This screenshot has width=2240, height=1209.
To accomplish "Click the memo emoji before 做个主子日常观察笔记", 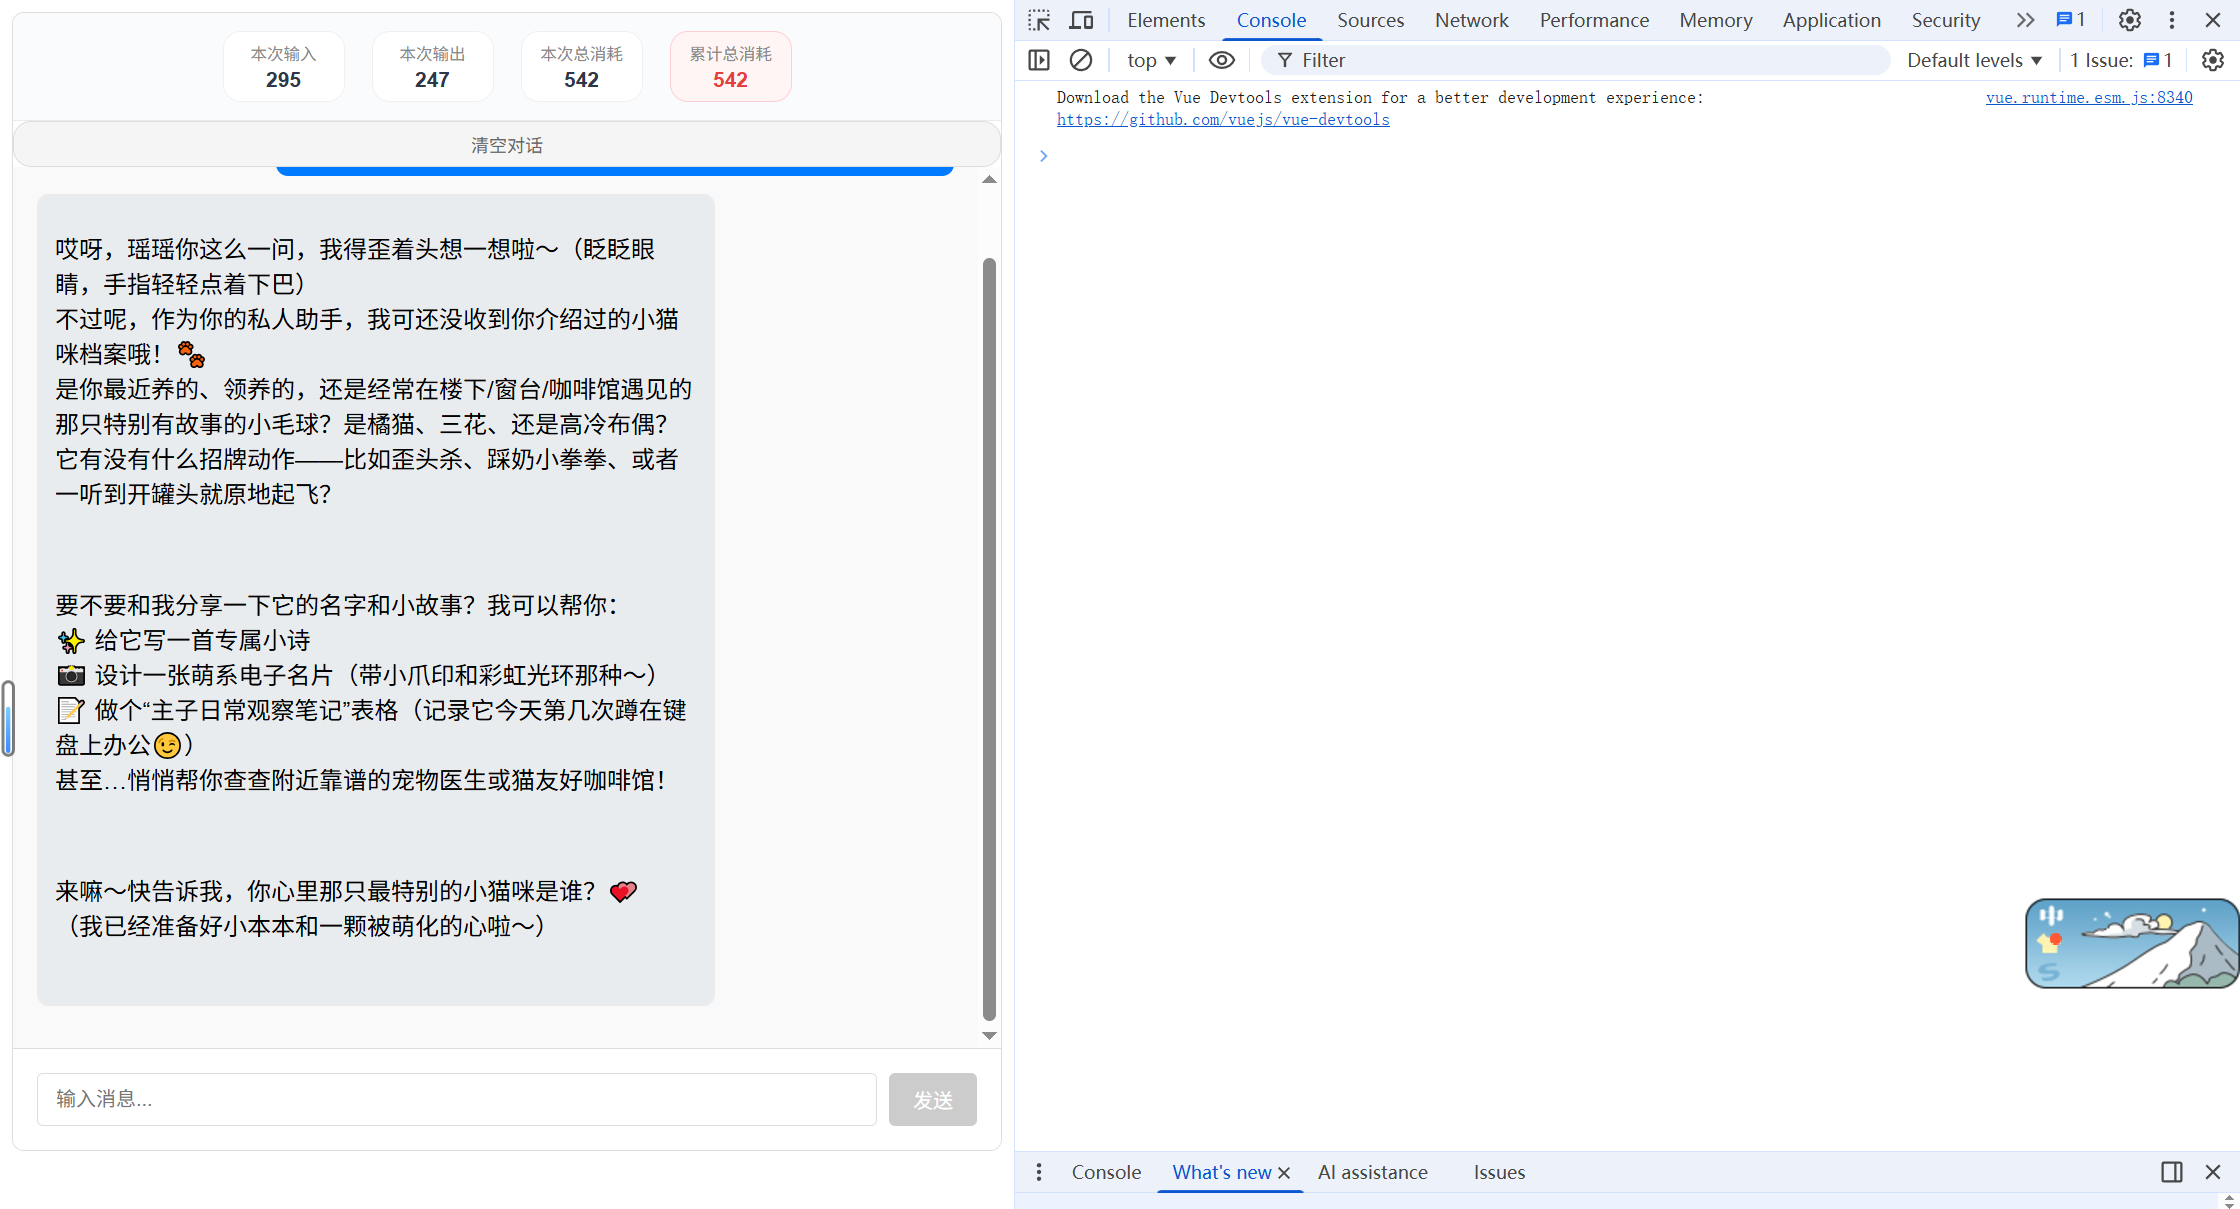I will coord(70,710).
